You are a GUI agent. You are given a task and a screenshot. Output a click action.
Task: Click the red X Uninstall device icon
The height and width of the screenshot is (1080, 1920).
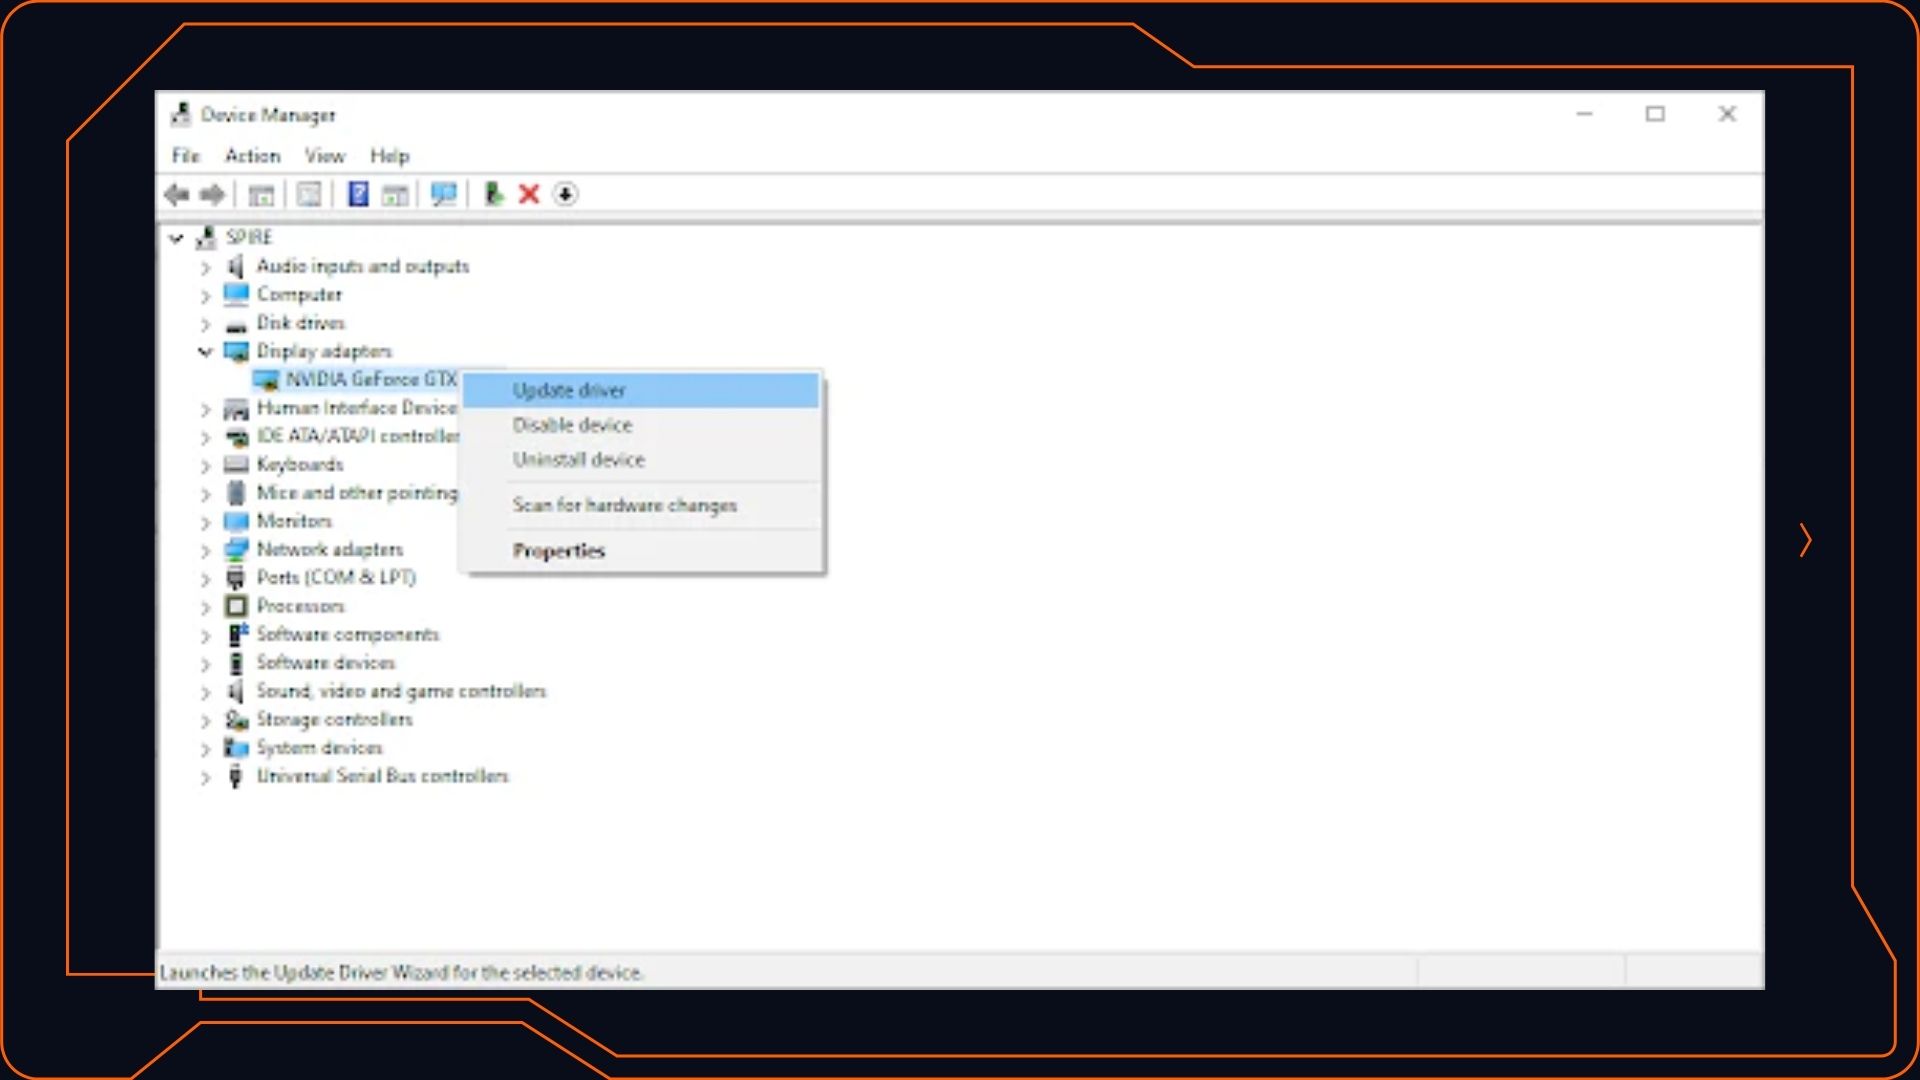(x=529, y=194)
